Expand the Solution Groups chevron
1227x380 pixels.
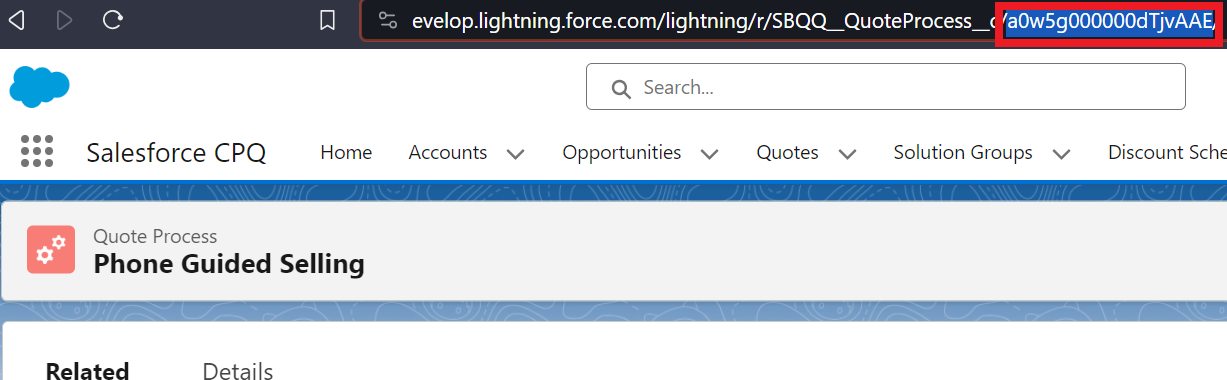(1061, 154)
